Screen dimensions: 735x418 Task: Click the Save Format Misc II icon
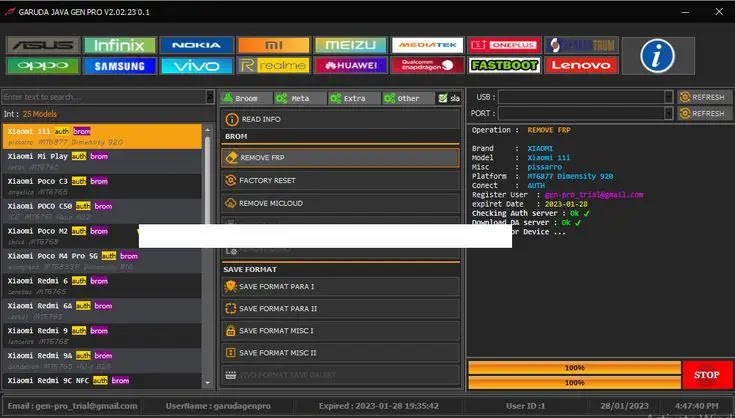pos(231,353)
